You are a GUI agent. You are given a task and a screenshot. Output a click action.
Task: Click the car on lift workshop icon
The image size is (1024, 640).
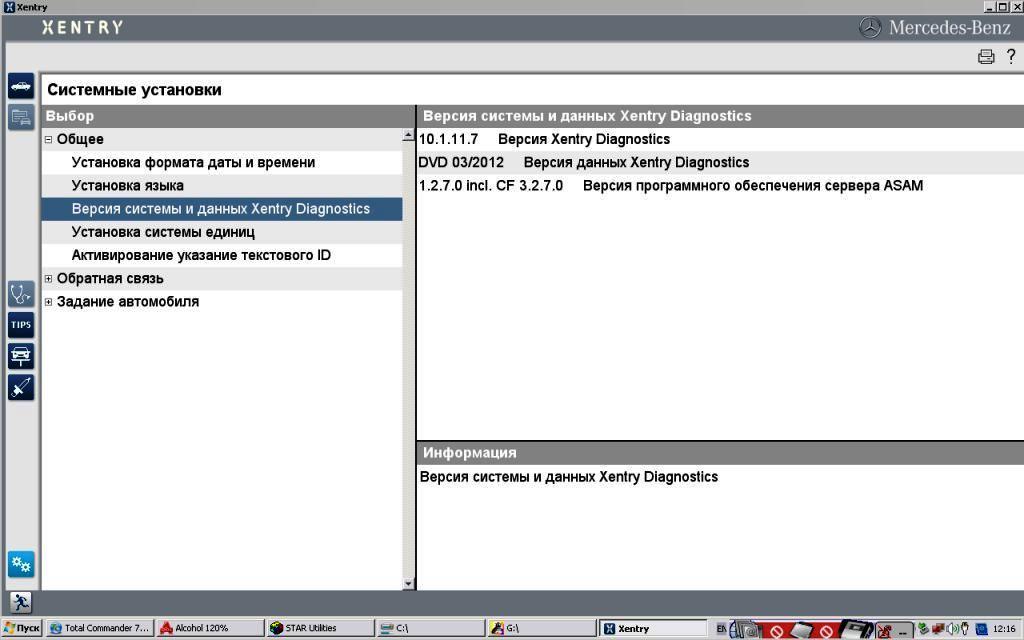pyautogui.click(x=21, y=356)
